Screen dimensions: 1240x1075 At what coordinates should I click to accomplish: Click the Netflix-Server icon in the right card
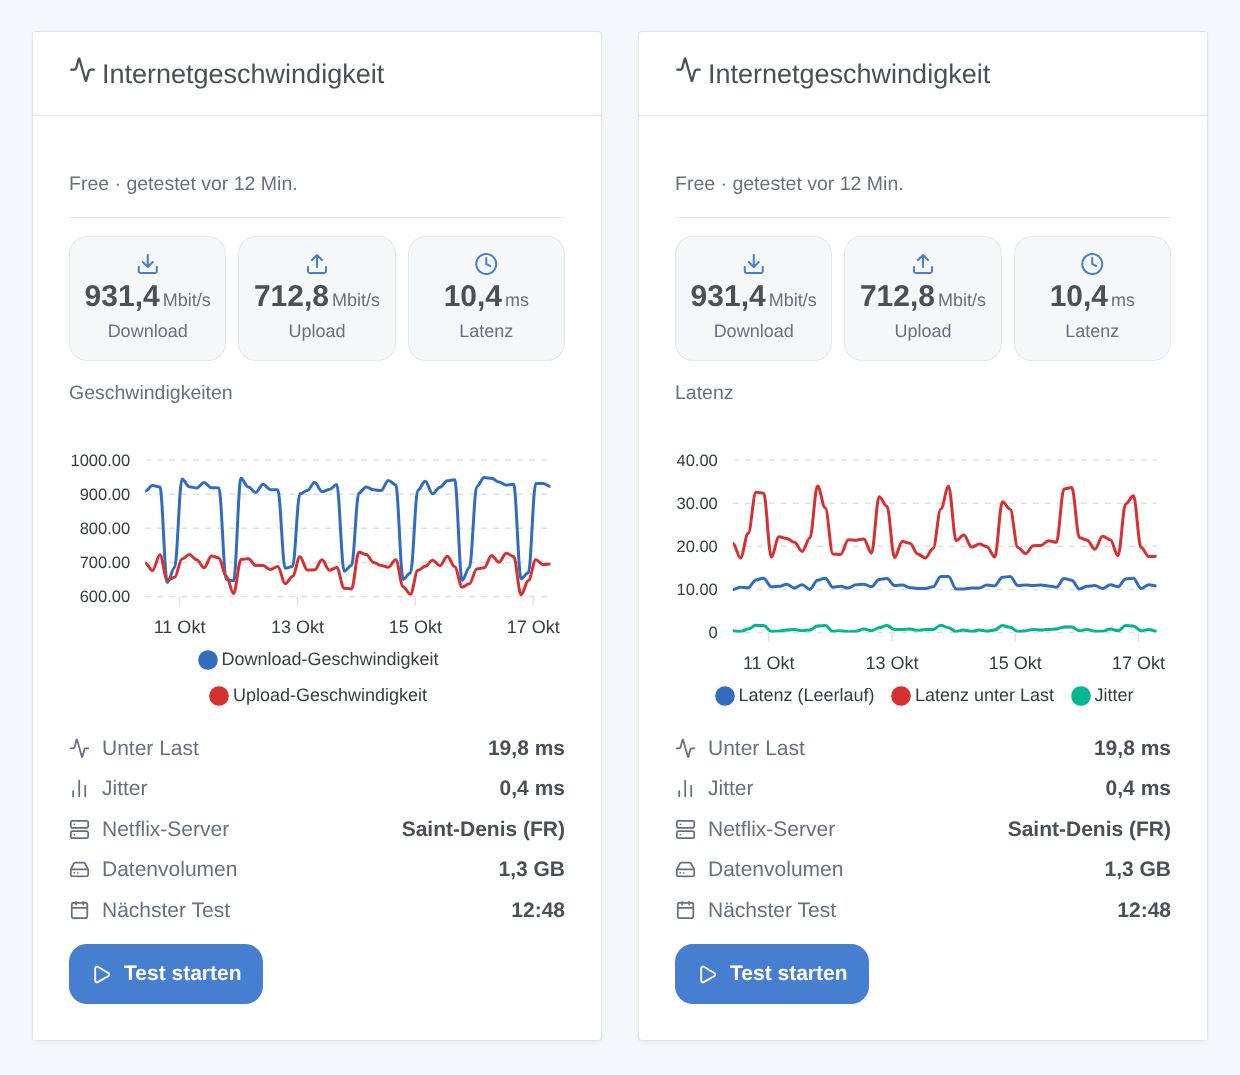[686, 829]
